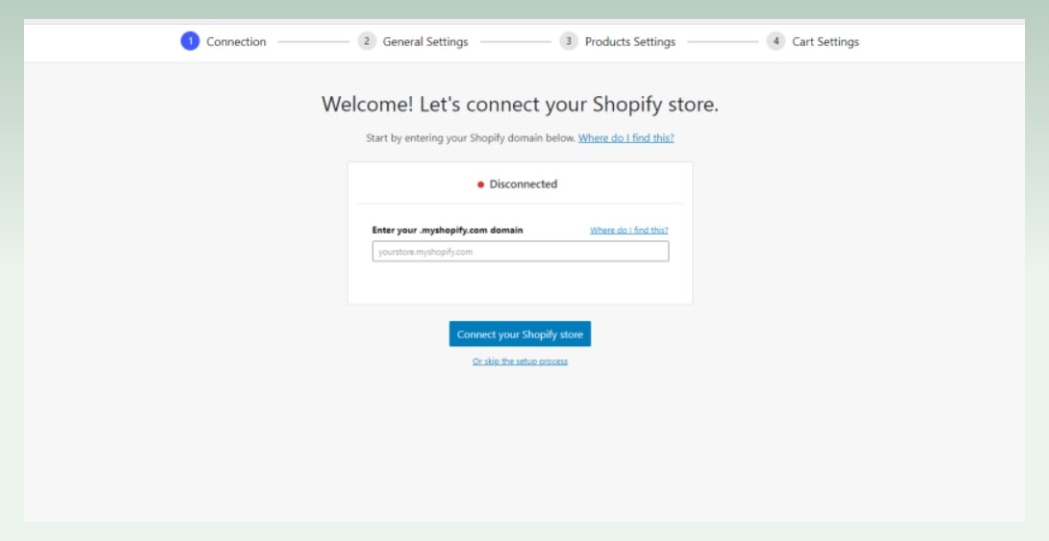Click 'Enter your .myshopify.com domain' label
The width and height of the screenshot is (1049, 541).
pyautogui.click(x=448, y=230)
